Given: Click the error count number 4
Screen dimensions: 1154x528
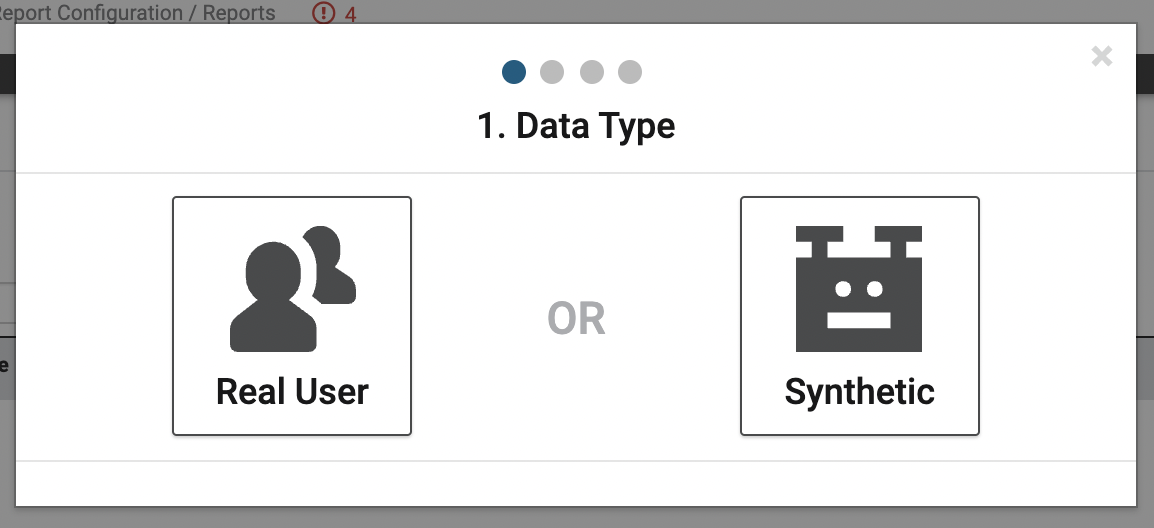Looking at the screenshot, I should click(x=350, y=14).
